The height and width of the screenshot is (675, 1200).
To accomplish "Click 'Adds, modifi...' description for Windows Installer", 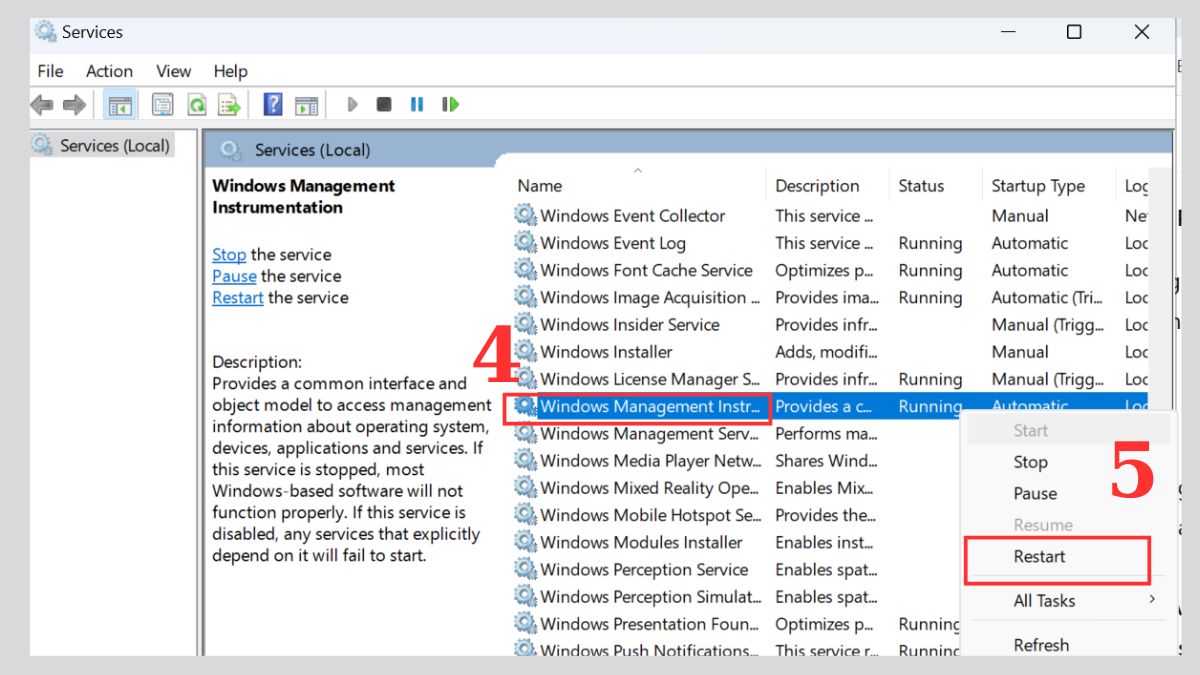I will click(825, 351).
